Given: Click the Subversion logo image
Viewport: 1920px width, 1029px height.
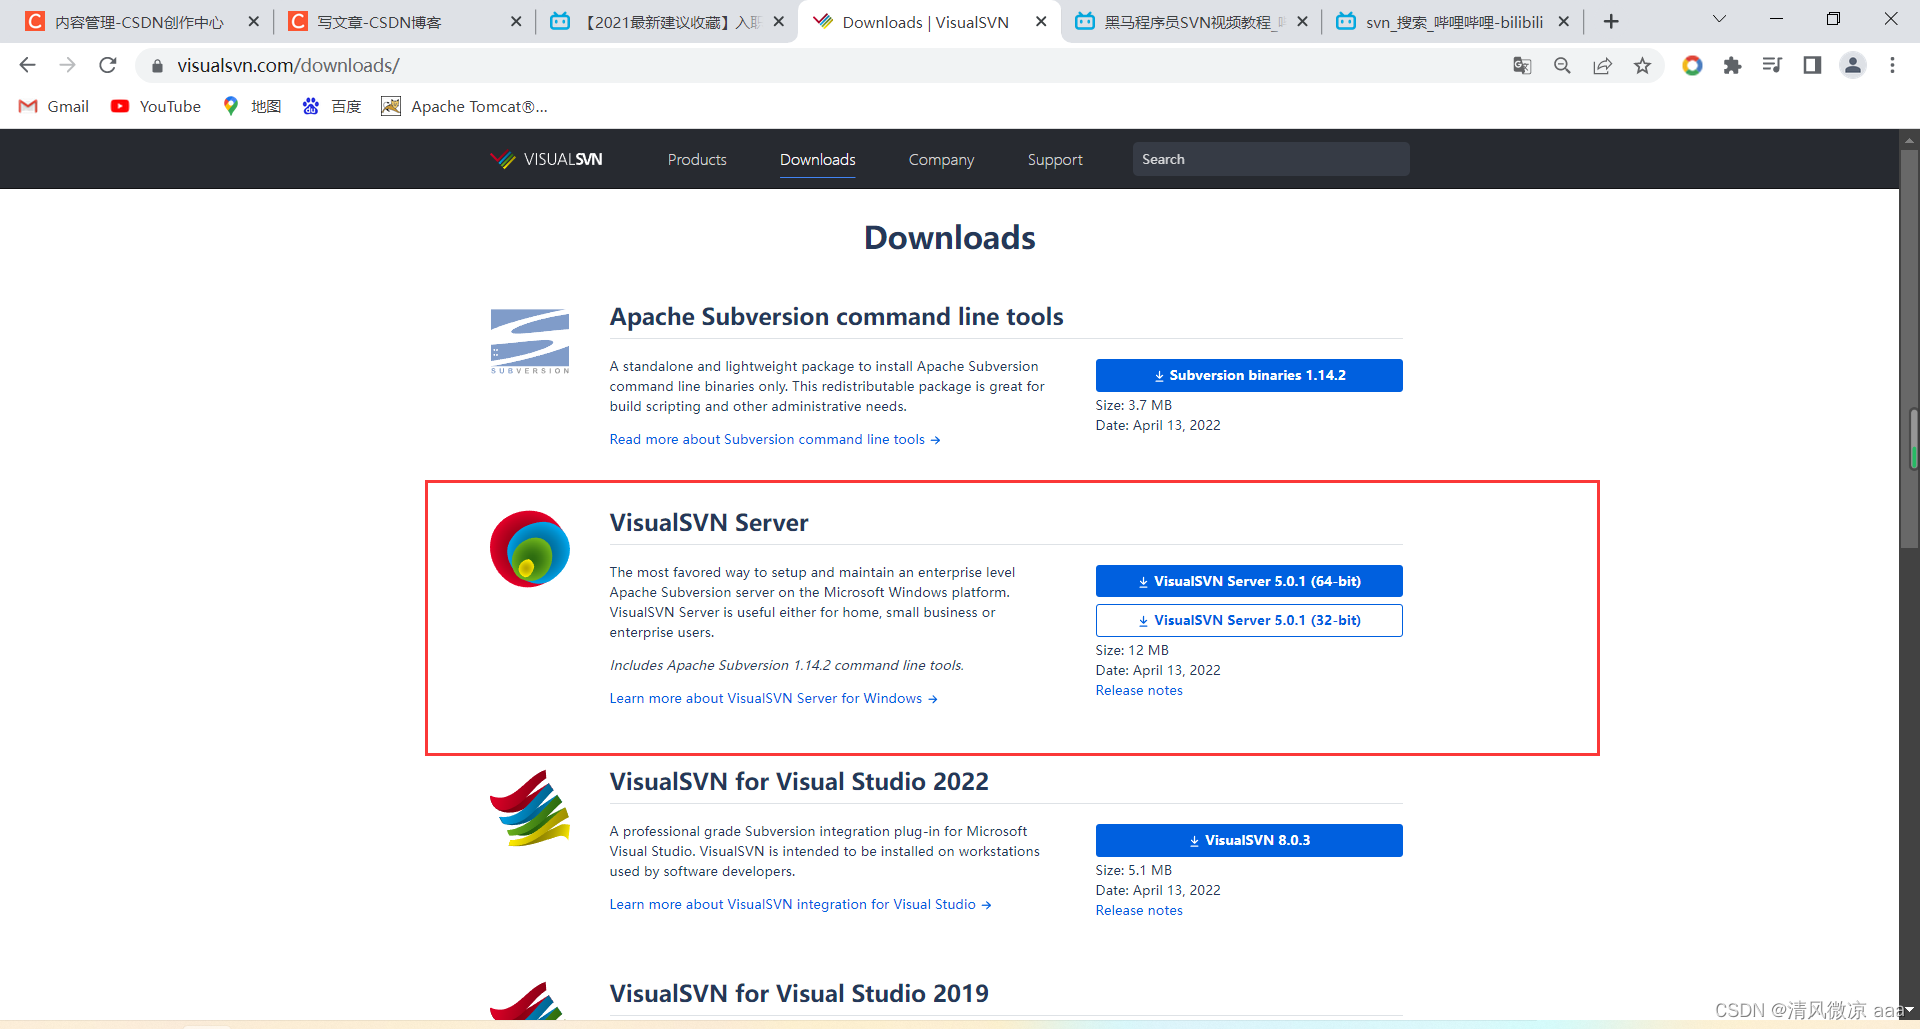Looking at the screenshot, I should pyautogui.click(x=530, y=341).
